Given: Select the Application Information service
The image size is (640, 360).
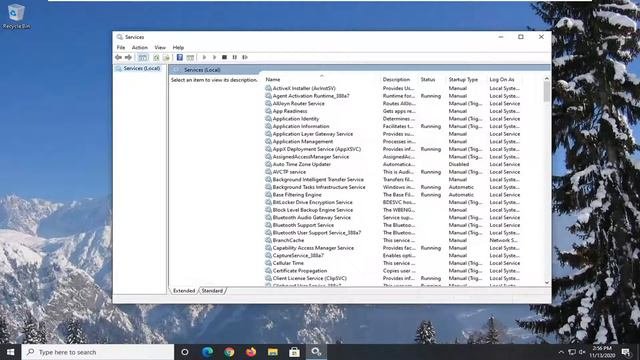Looking at the screenshot, I should coord(301,126).
